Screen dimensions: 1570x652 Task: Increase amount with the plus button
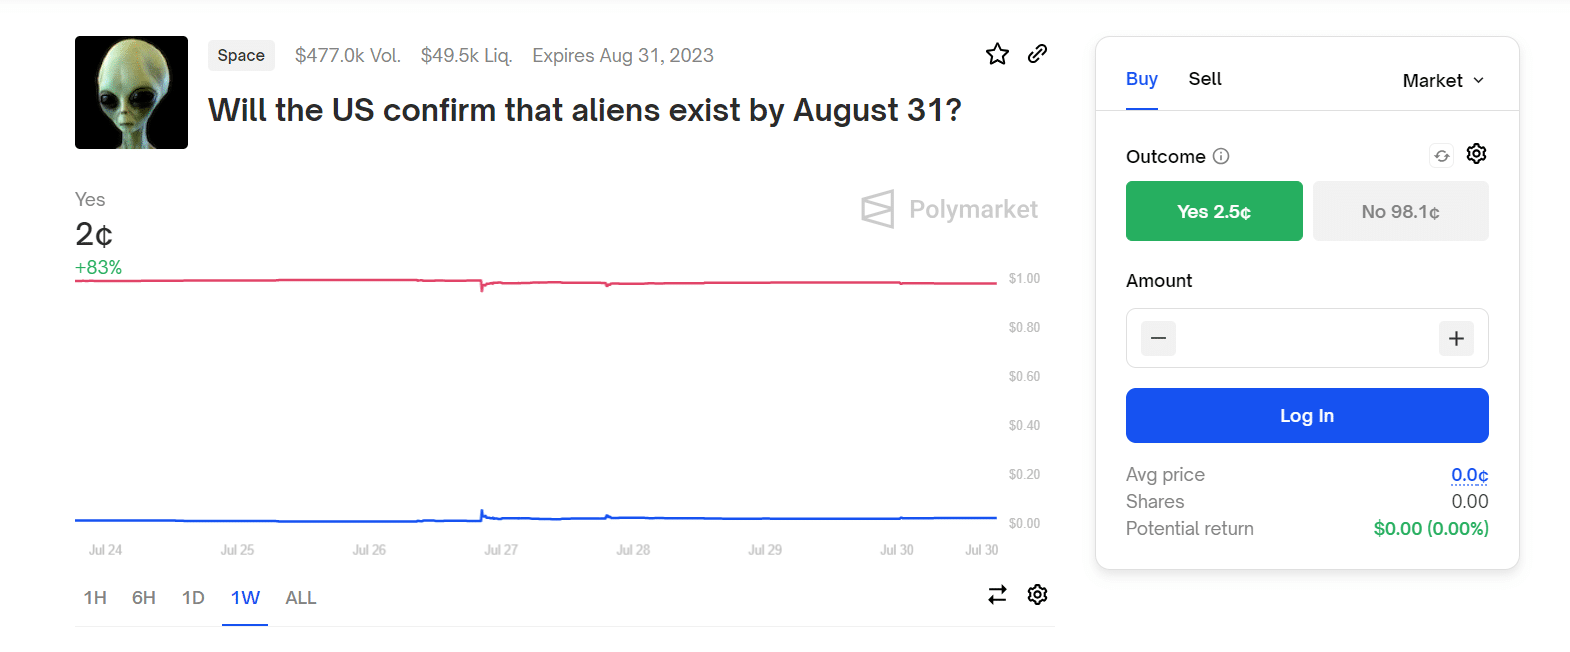pyautogui.click(x=1456, y=339)
